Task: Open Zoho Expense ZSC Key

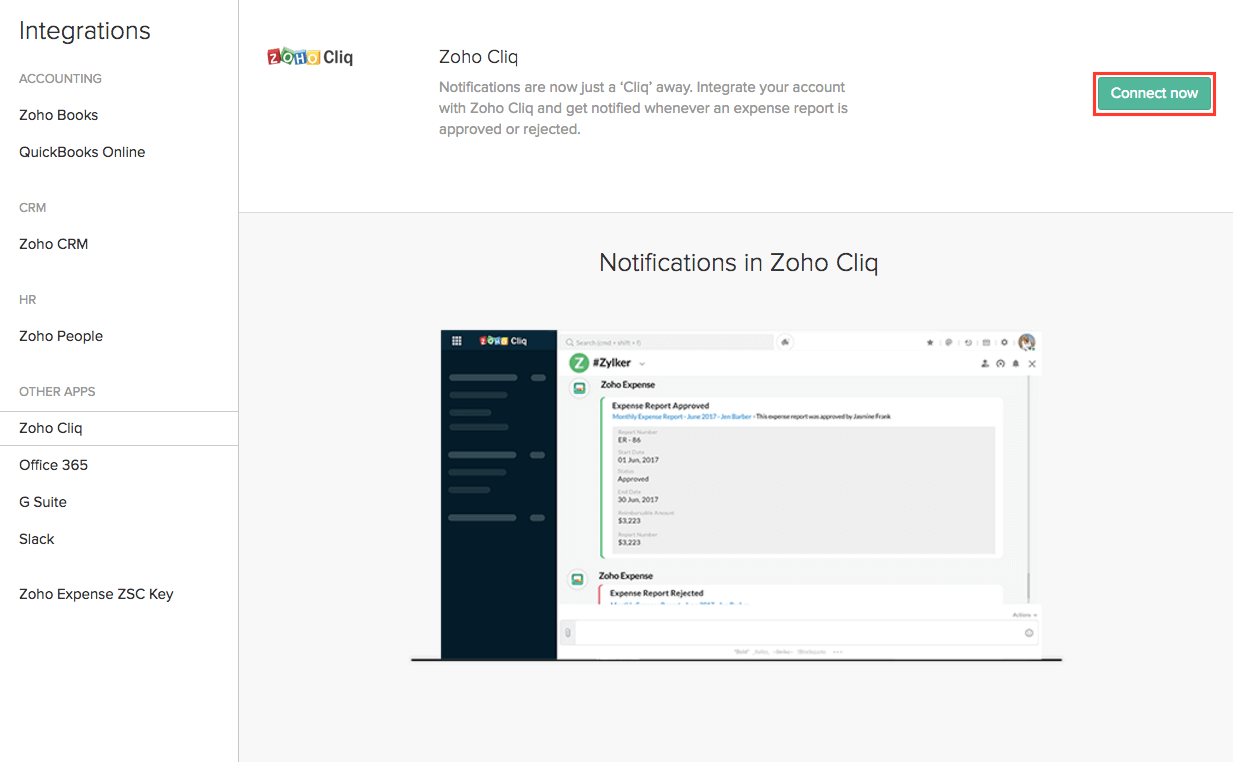Action: [96, 594]
